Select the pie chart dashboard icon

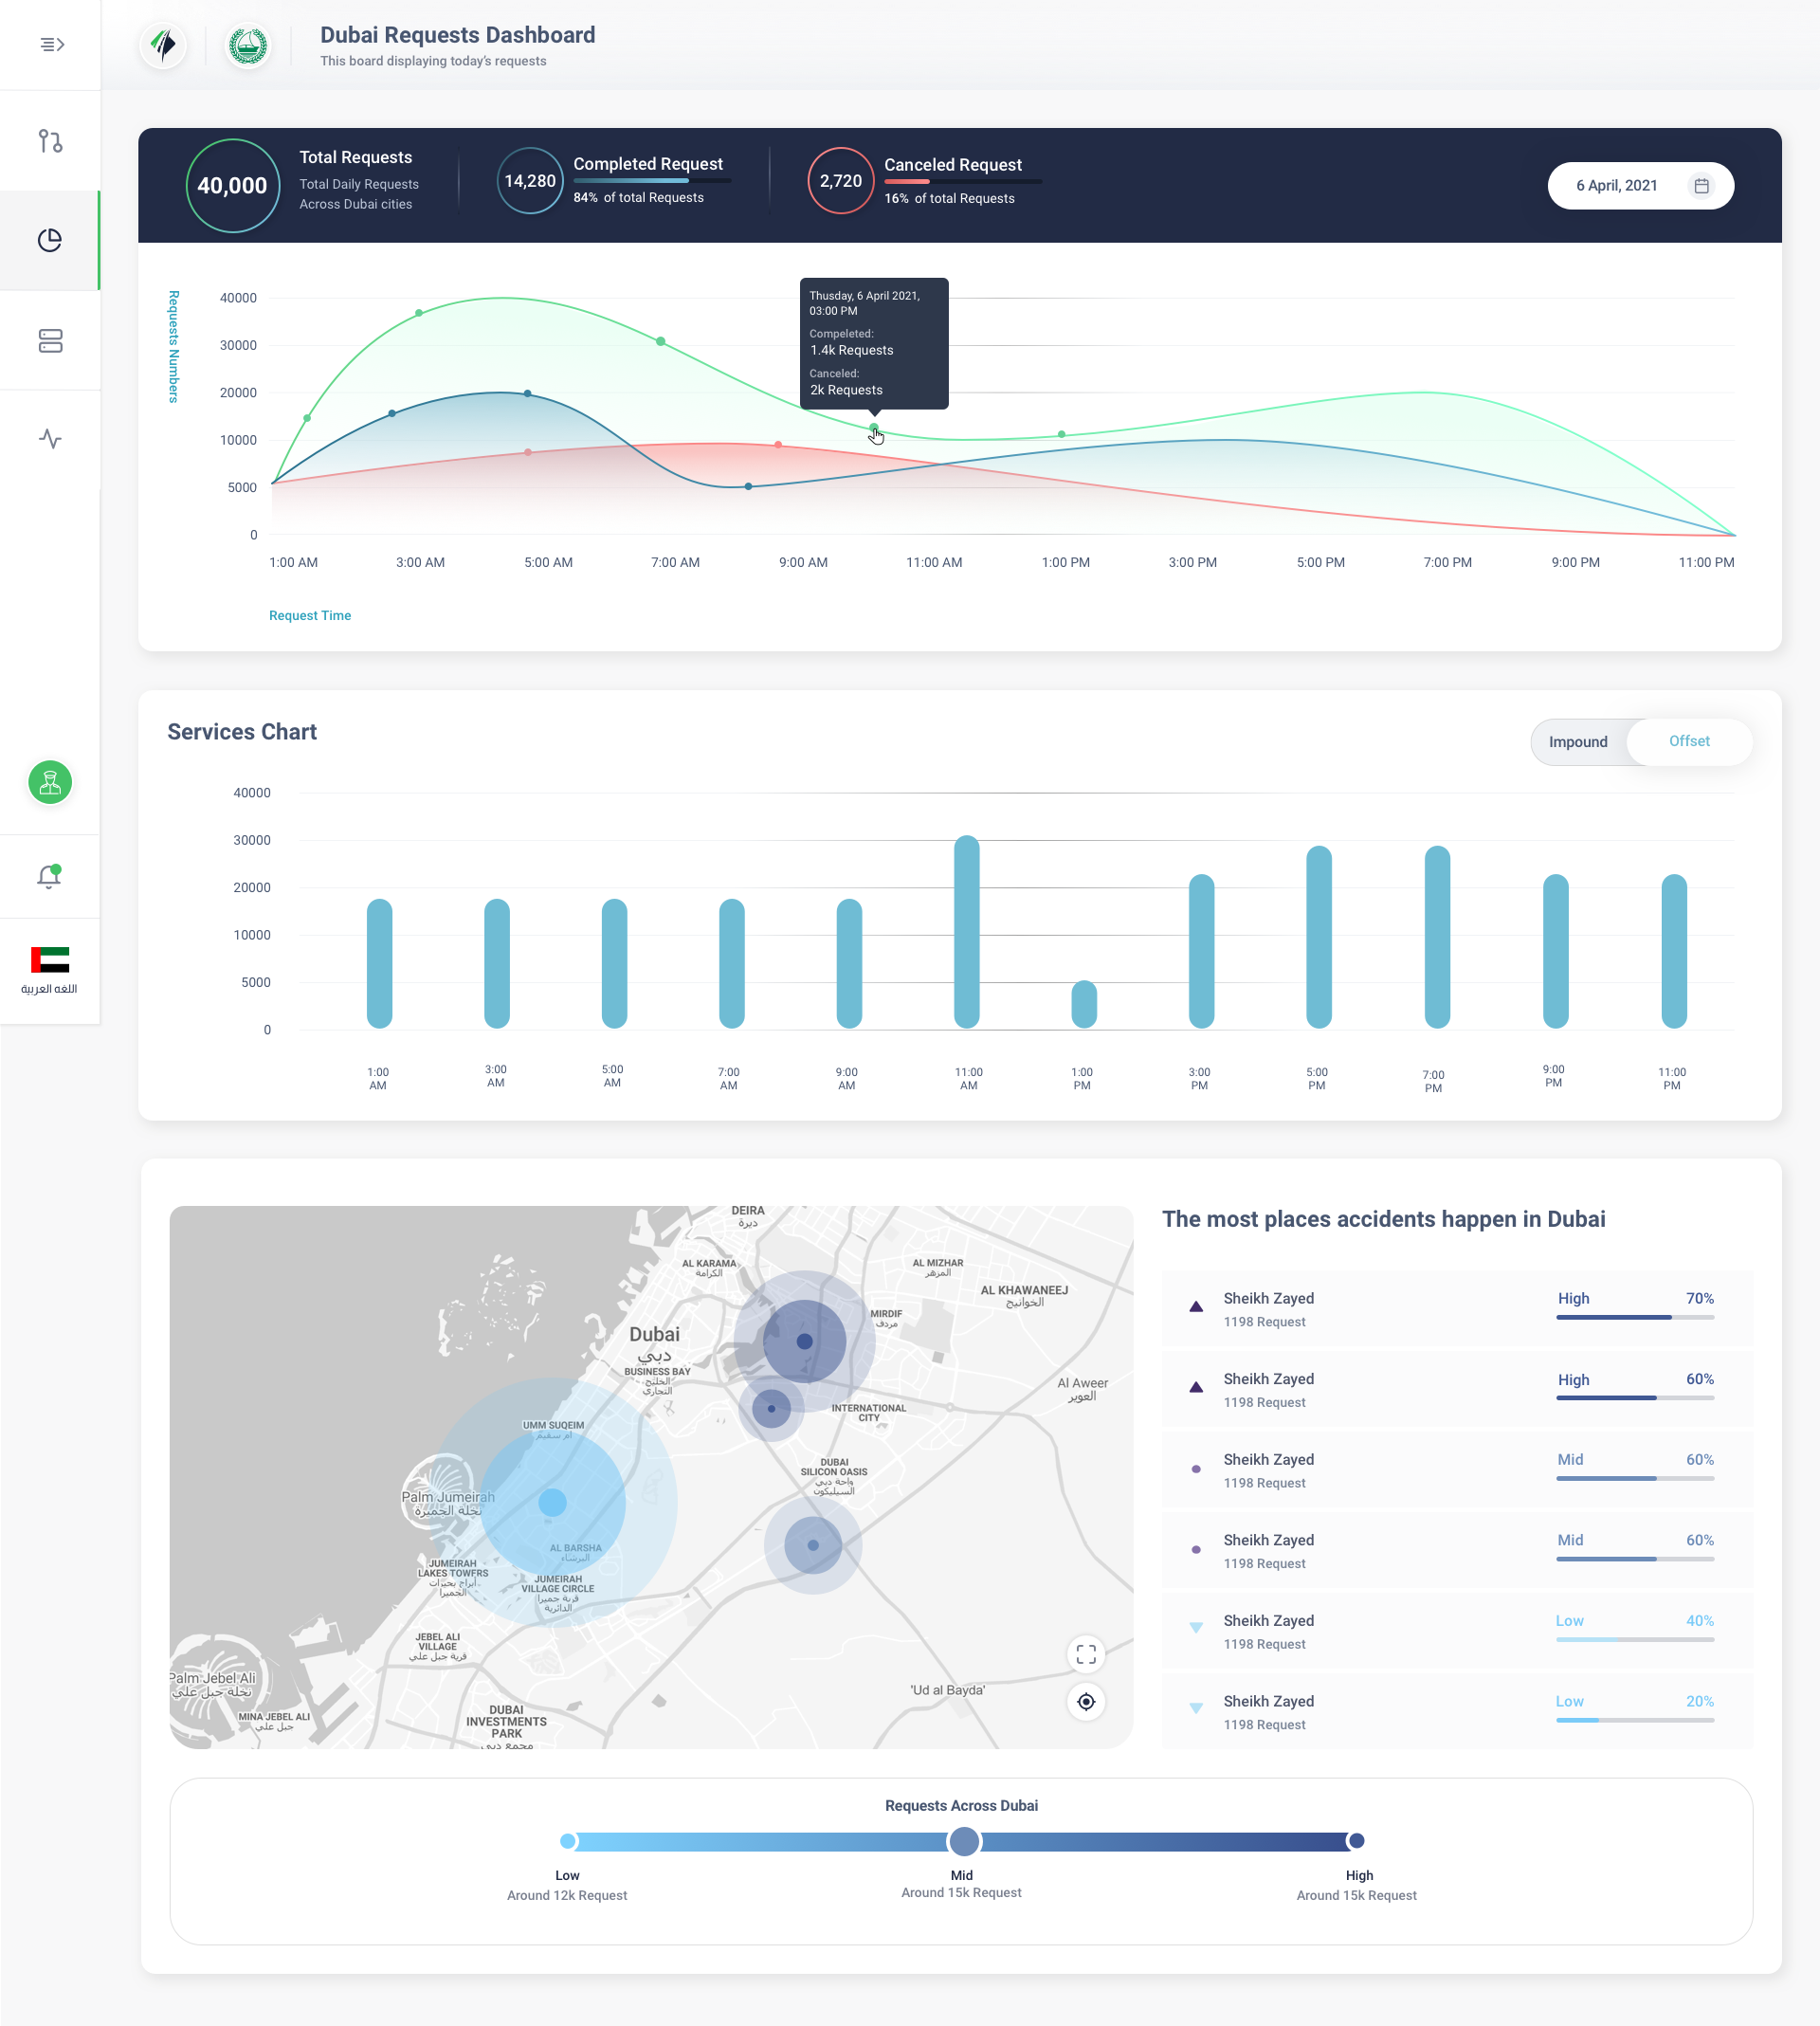point(50,240)
